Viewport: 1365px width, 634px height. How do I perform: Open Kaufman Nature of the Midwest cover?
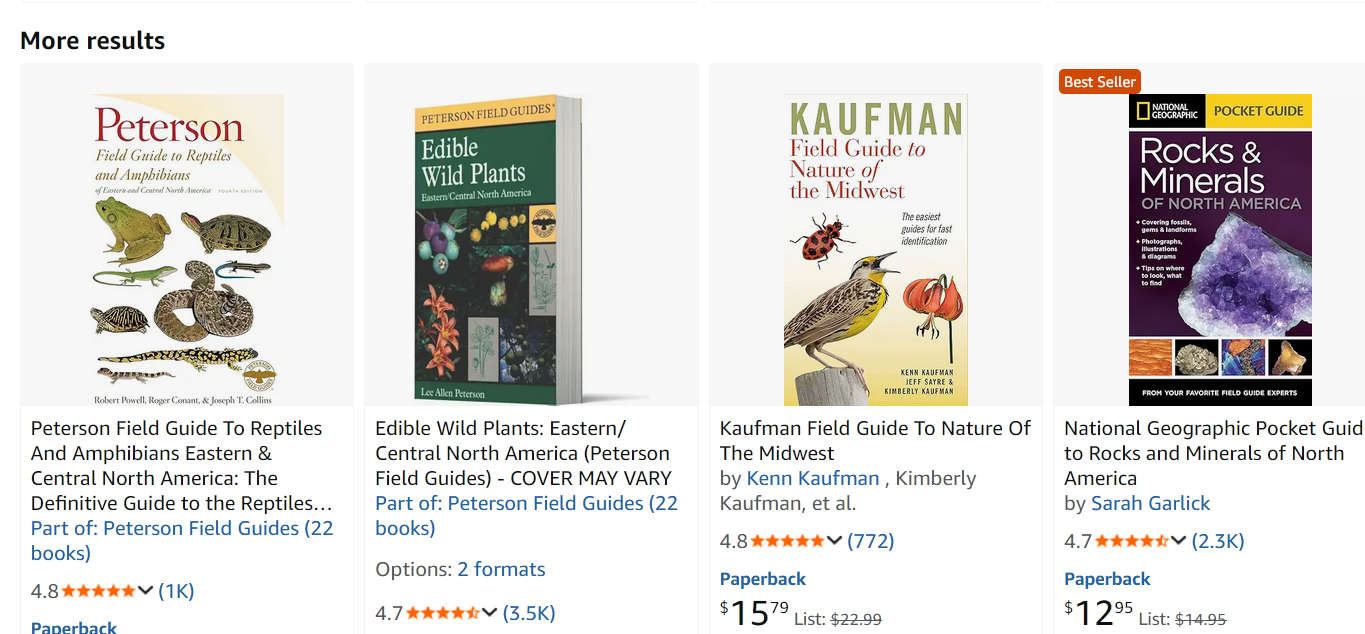coord(875,249)
